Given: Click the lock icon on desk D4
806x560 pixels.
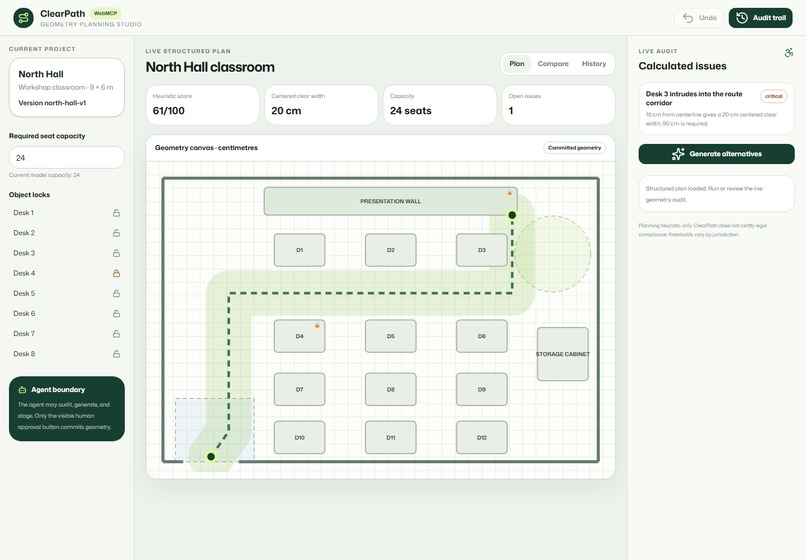Looking at the screenshot, I should 317,326.
